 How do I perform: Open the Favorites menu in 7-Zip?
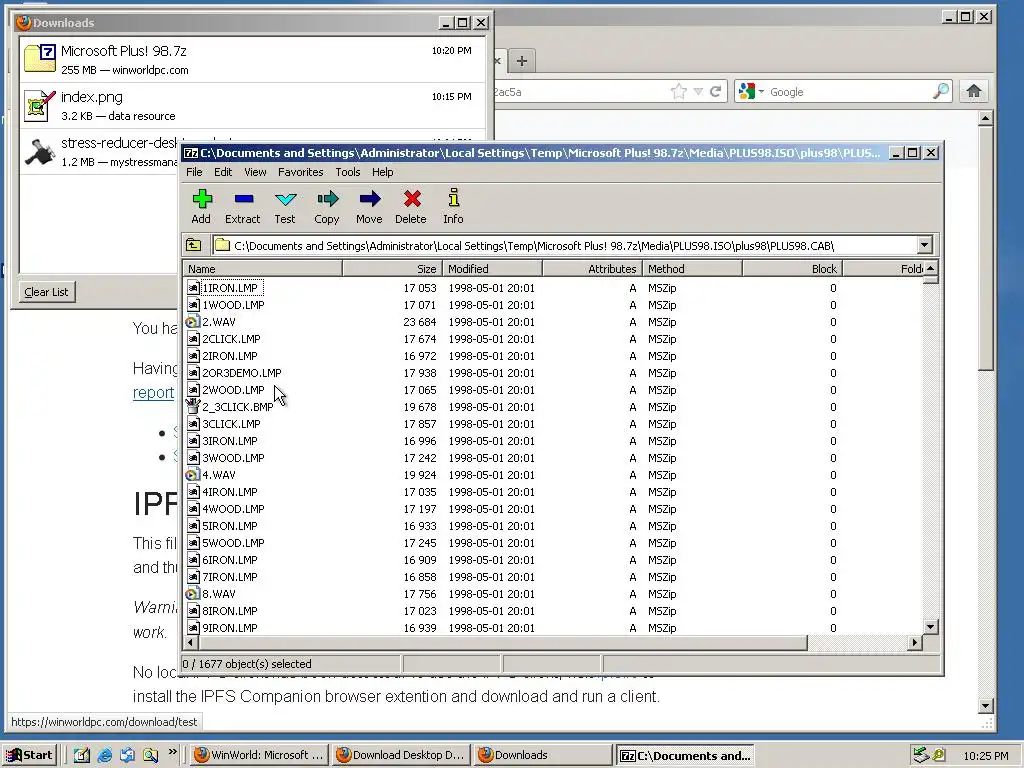pyautogui.click(x=300, y=172)
